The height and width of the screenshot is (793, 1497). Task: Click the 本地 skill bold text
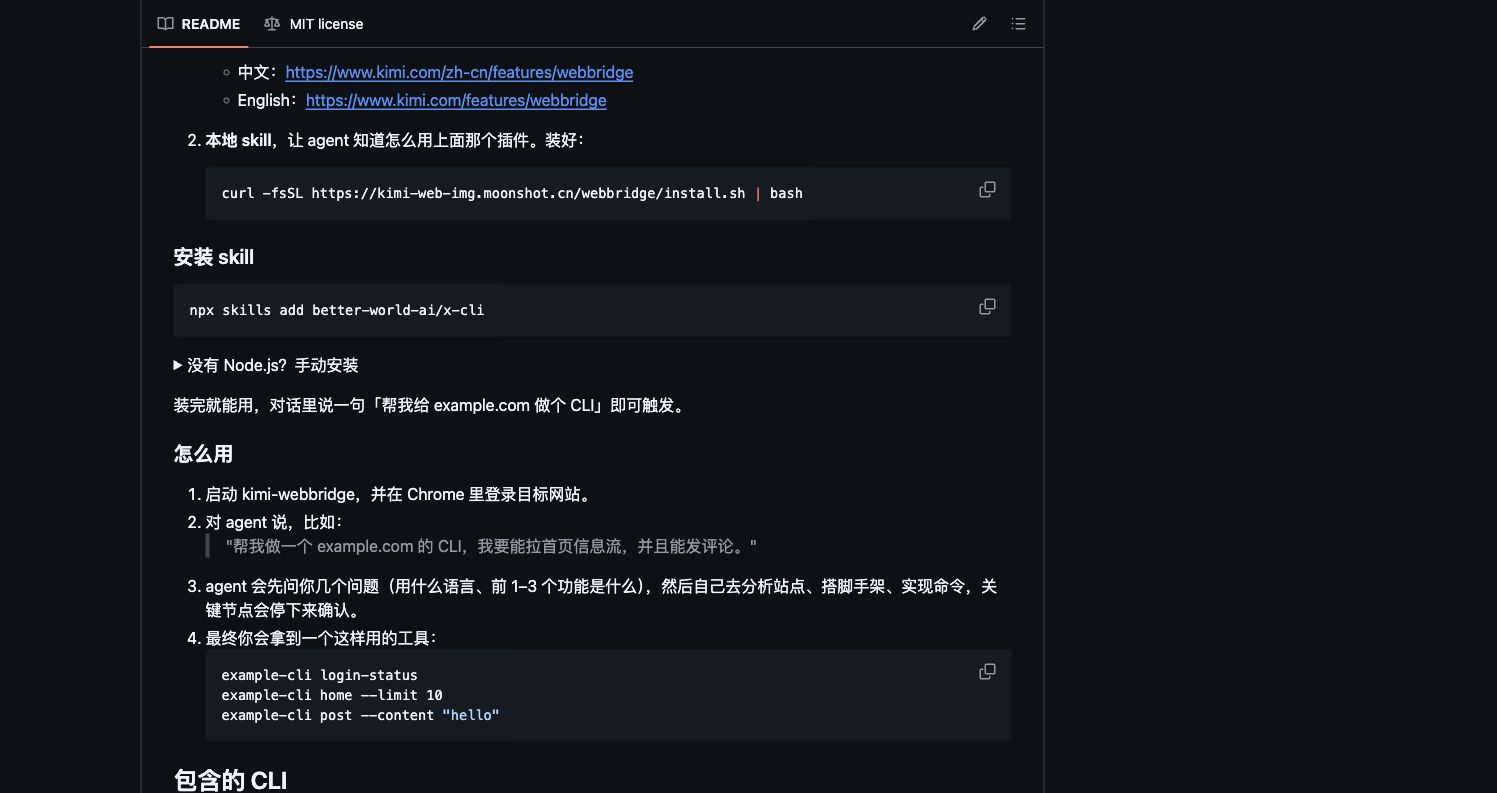pyautogui.click(x=238, y=140)
